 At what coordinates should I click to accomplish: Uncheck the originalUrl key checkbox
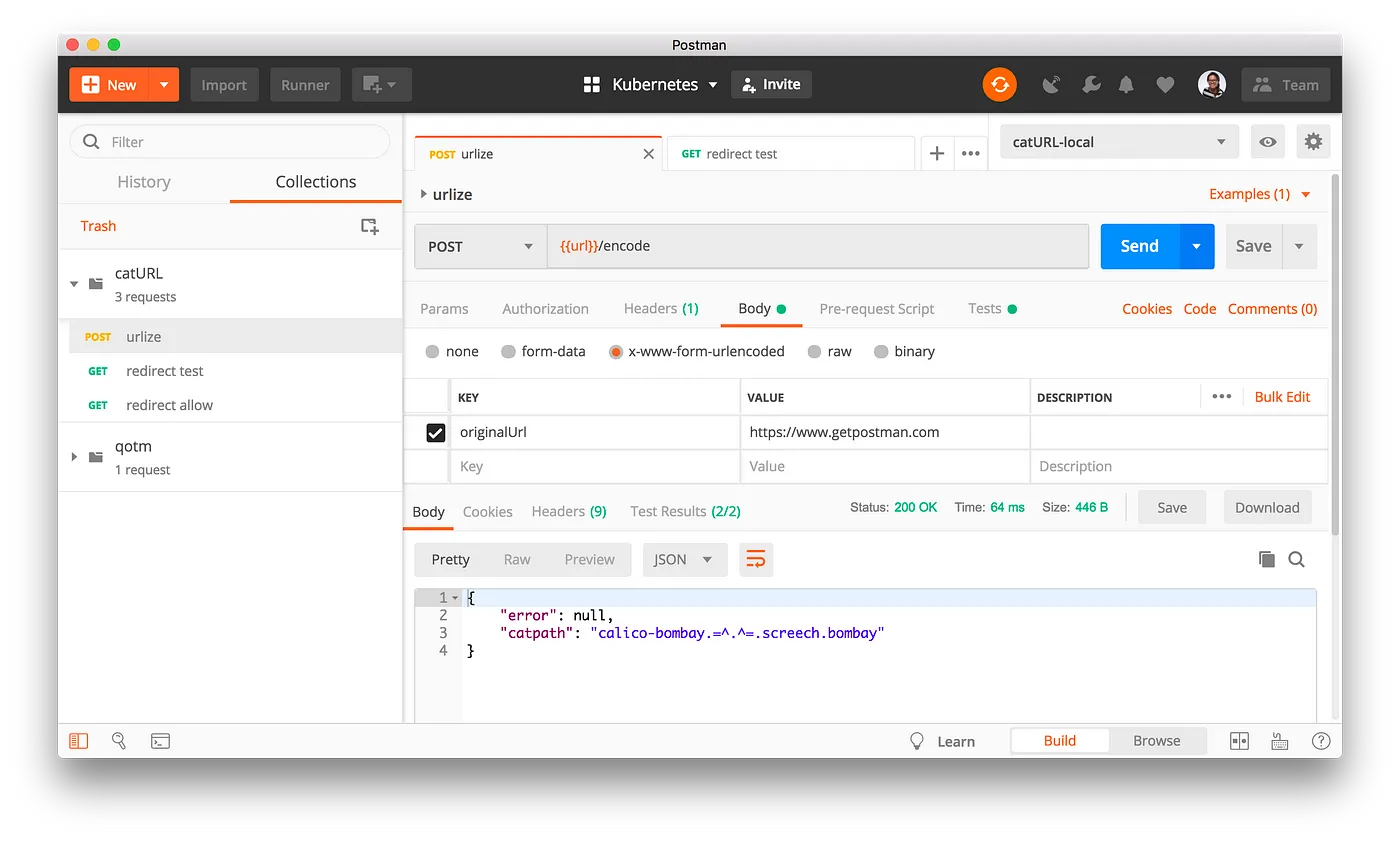436,433
